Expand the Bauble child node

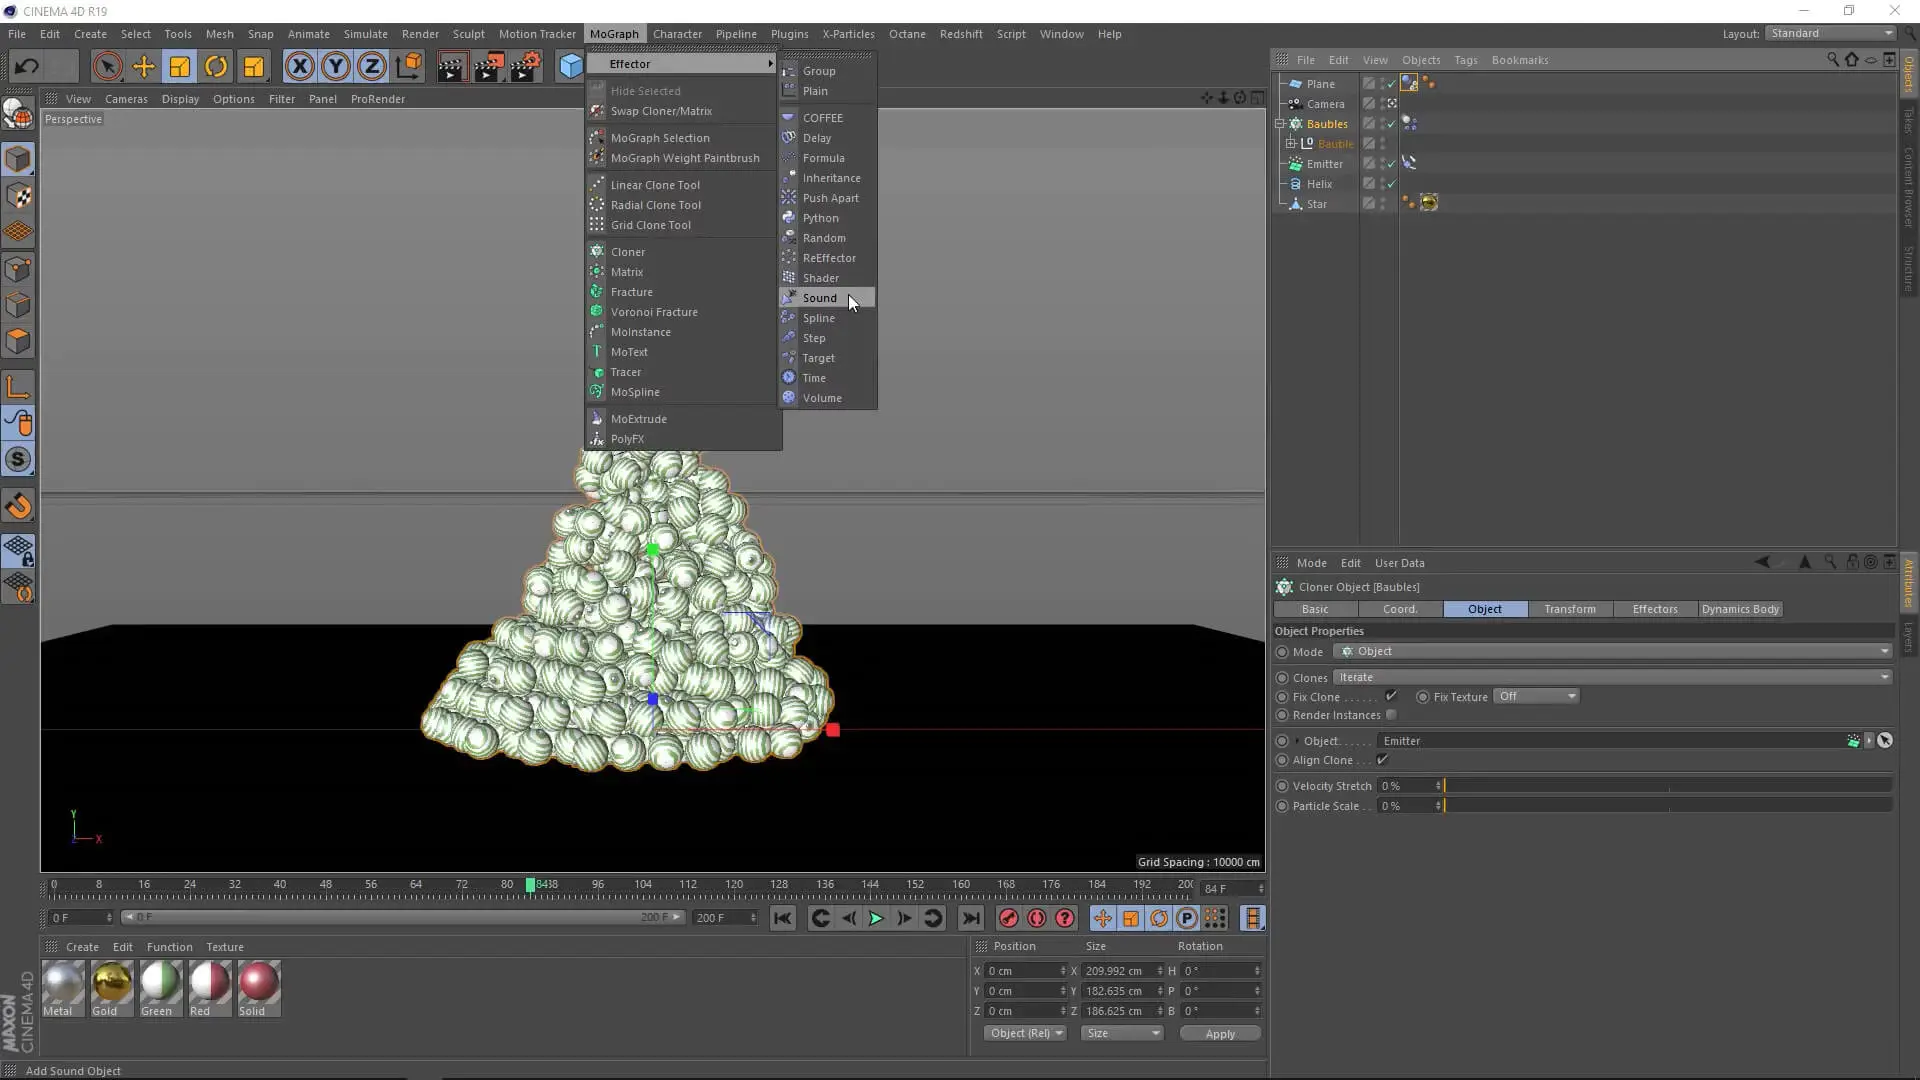(1291, 144)
